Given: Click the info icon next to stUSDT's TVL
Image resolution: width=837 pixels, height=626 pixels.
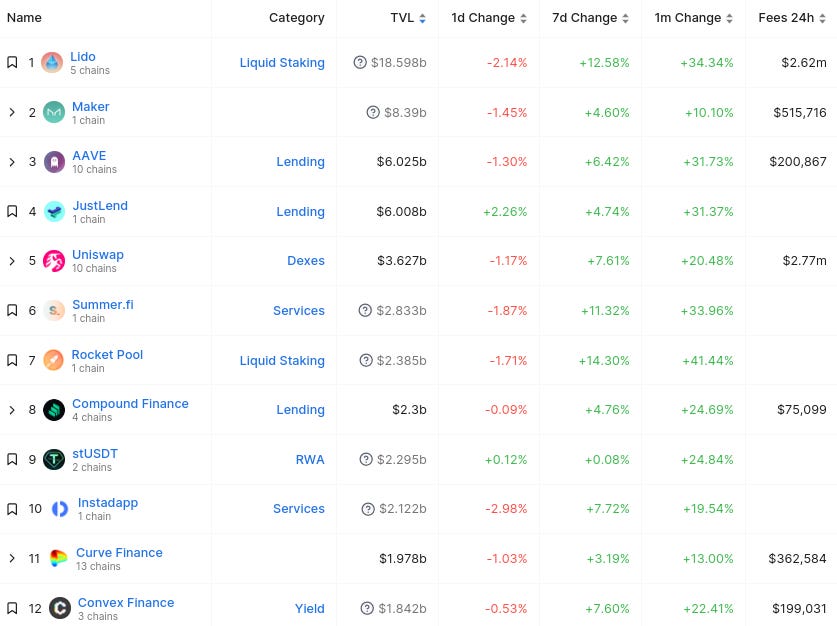Looking at the screenshot, I should [365, 459].
